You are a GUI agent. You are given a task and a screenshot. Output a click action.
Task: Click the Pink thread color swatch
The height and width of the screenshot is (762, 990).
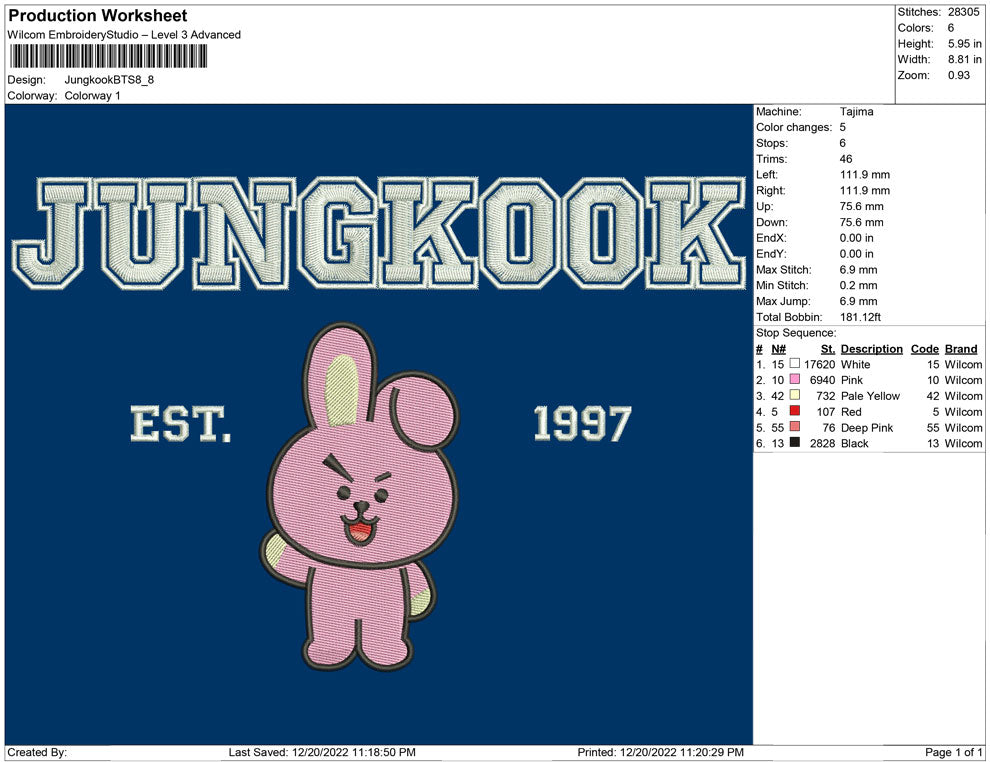click(795, 379)
